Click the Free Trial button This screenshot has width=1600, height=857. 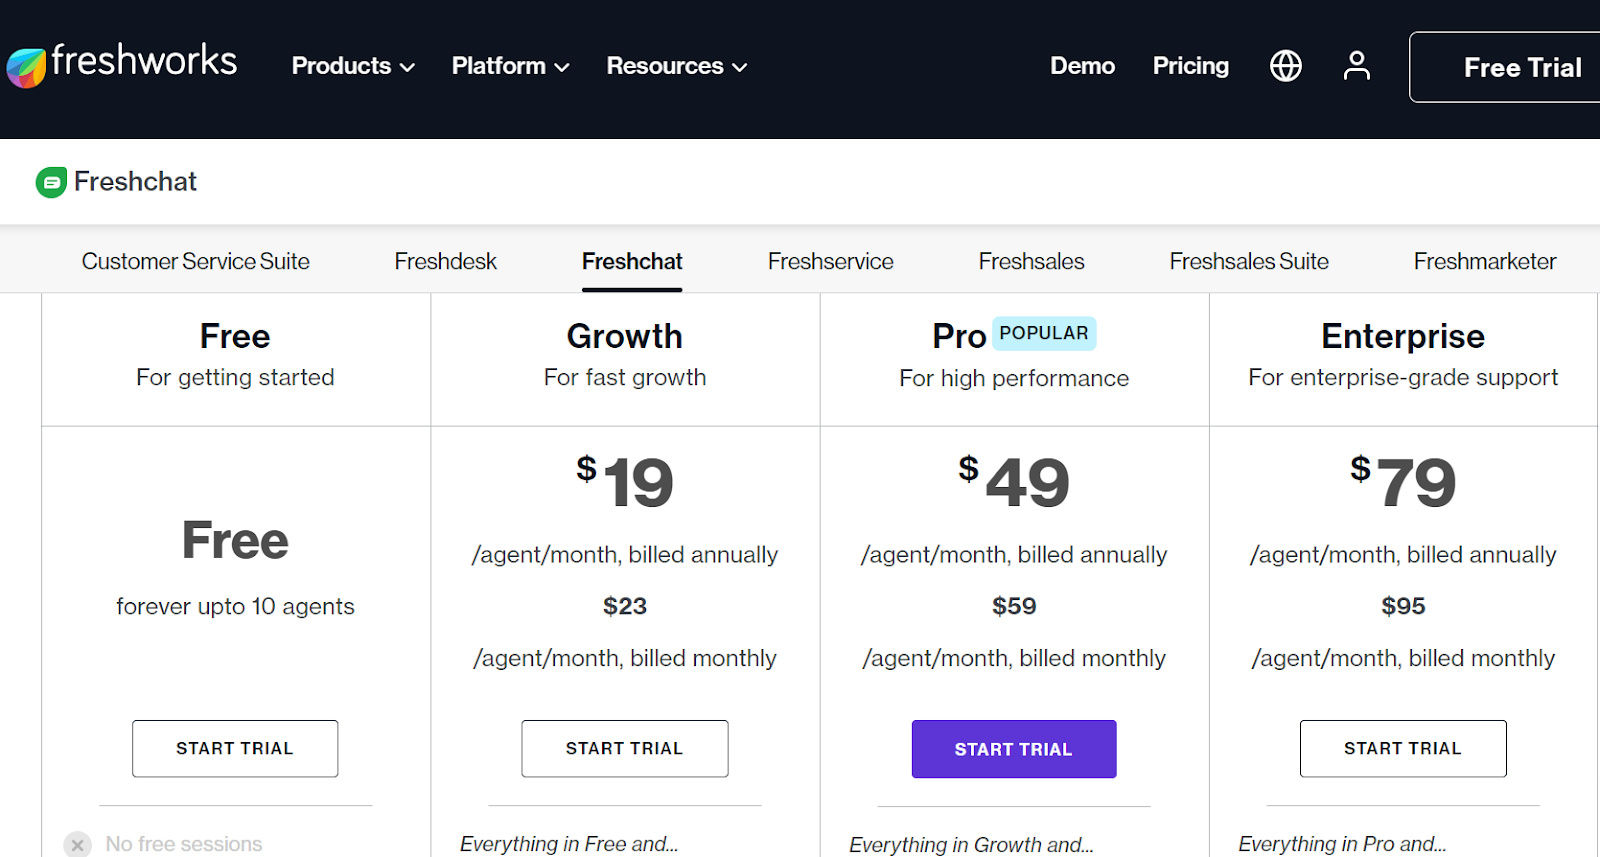pos(1522,67)
